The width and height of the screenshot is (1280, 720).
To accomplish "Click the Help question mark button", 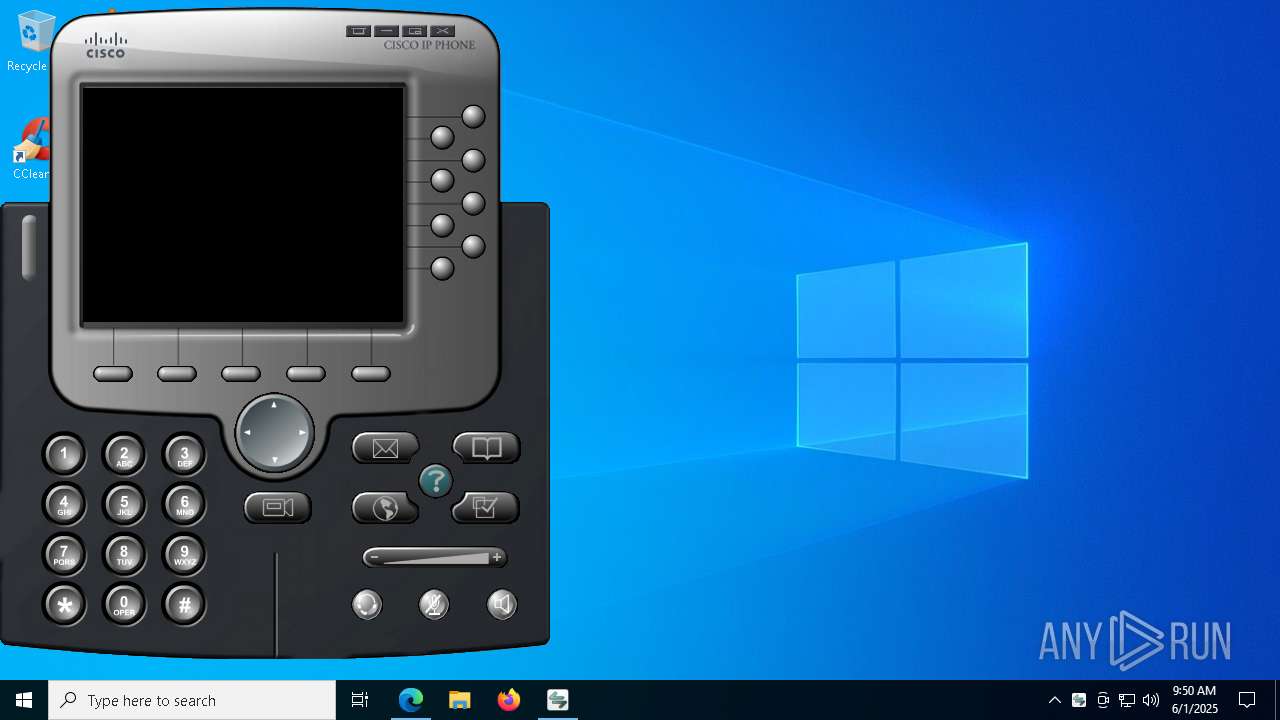I will (435, 481).
